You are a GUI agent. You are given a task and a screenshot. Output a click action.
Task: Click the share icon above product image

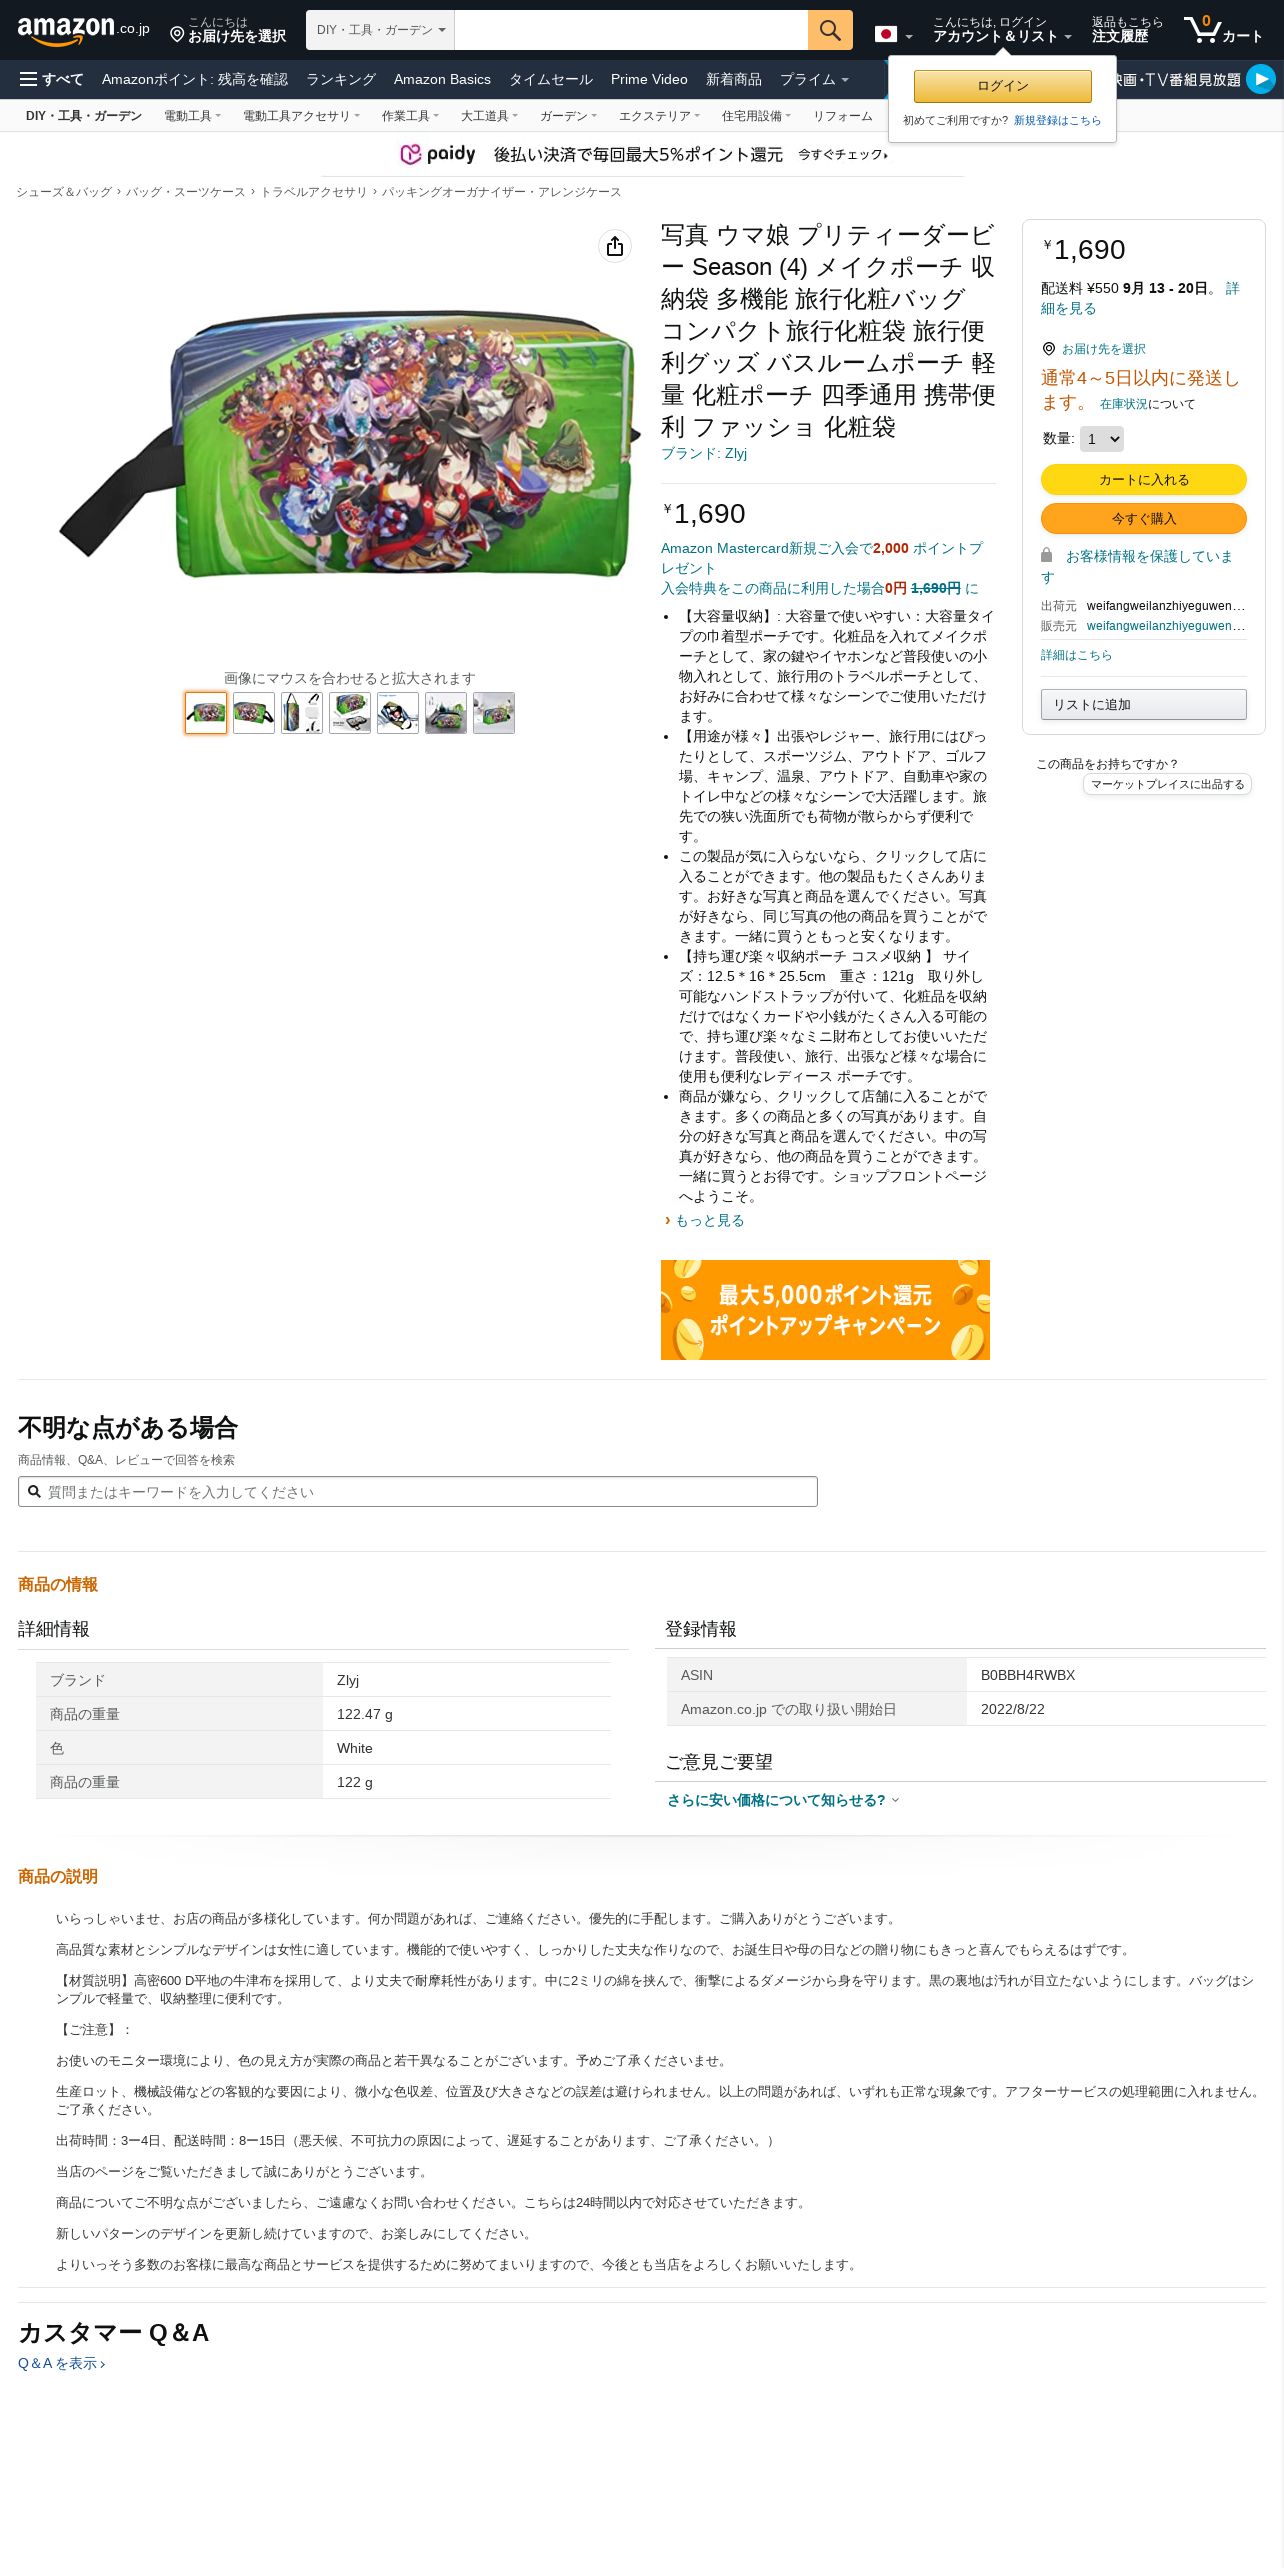click(x=615, y=246)
